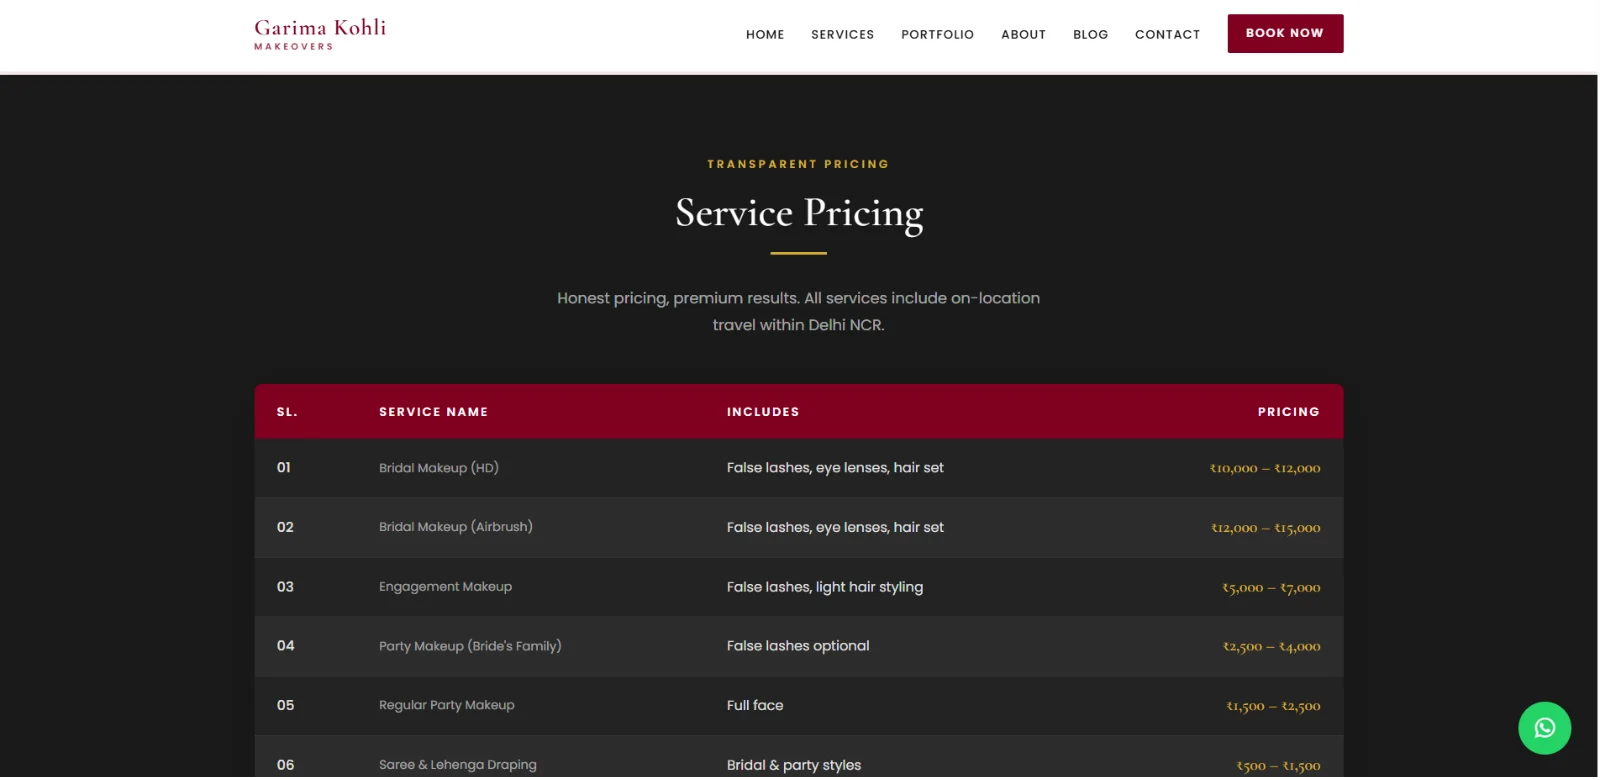
Task: Select the Includes column header
Action: point(763,412)
